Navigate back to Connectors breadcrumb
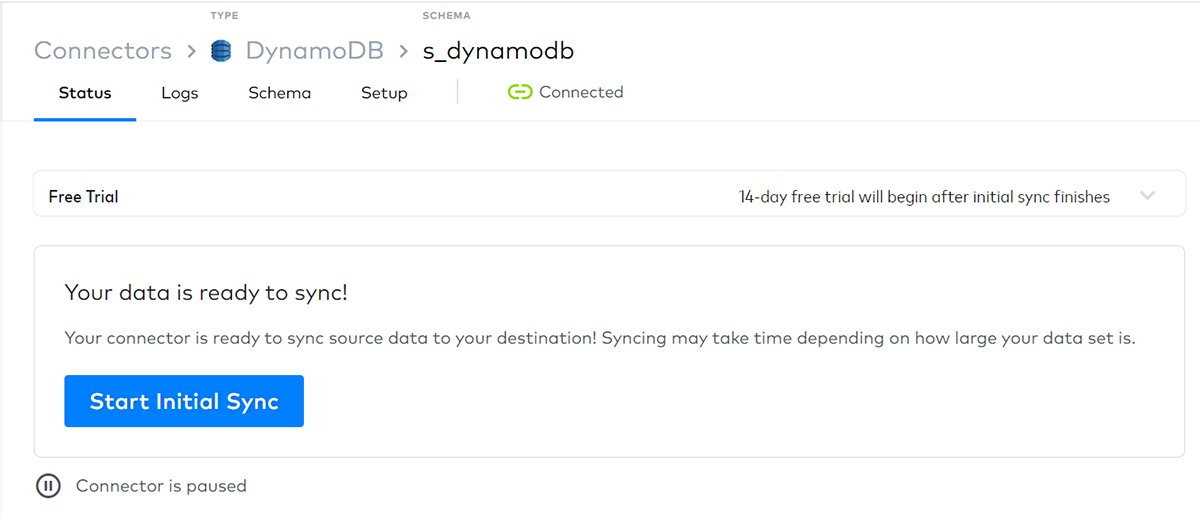 point(103,51)
